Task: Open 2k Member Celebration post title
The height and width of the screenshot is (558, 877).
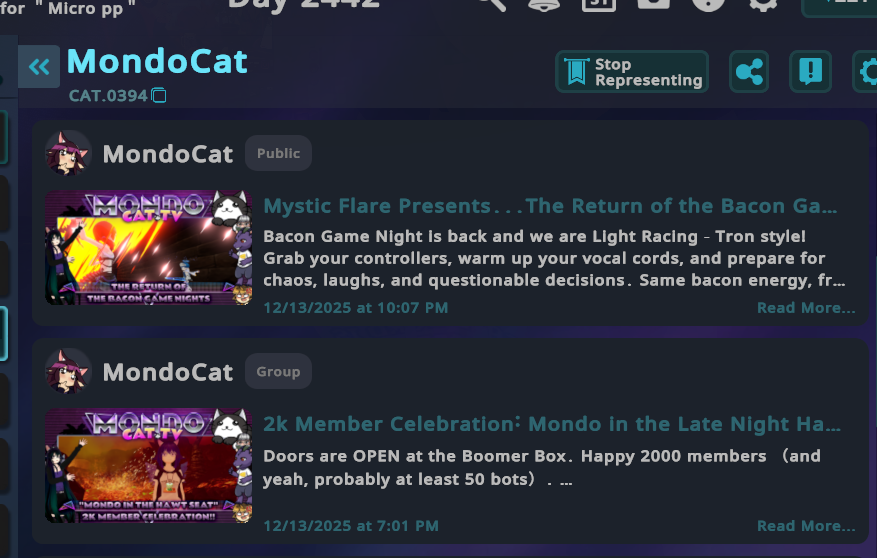Action: 552,424
